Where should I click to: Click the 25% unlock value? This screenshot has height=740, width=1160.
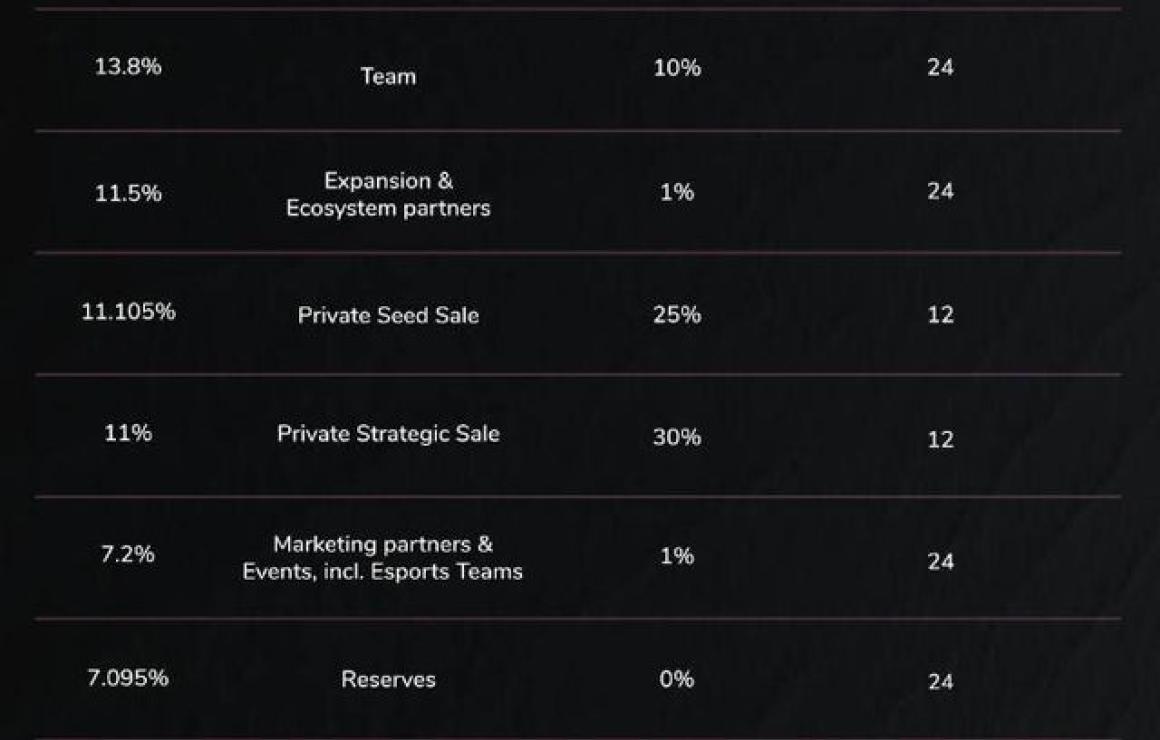tap(677, 315)
